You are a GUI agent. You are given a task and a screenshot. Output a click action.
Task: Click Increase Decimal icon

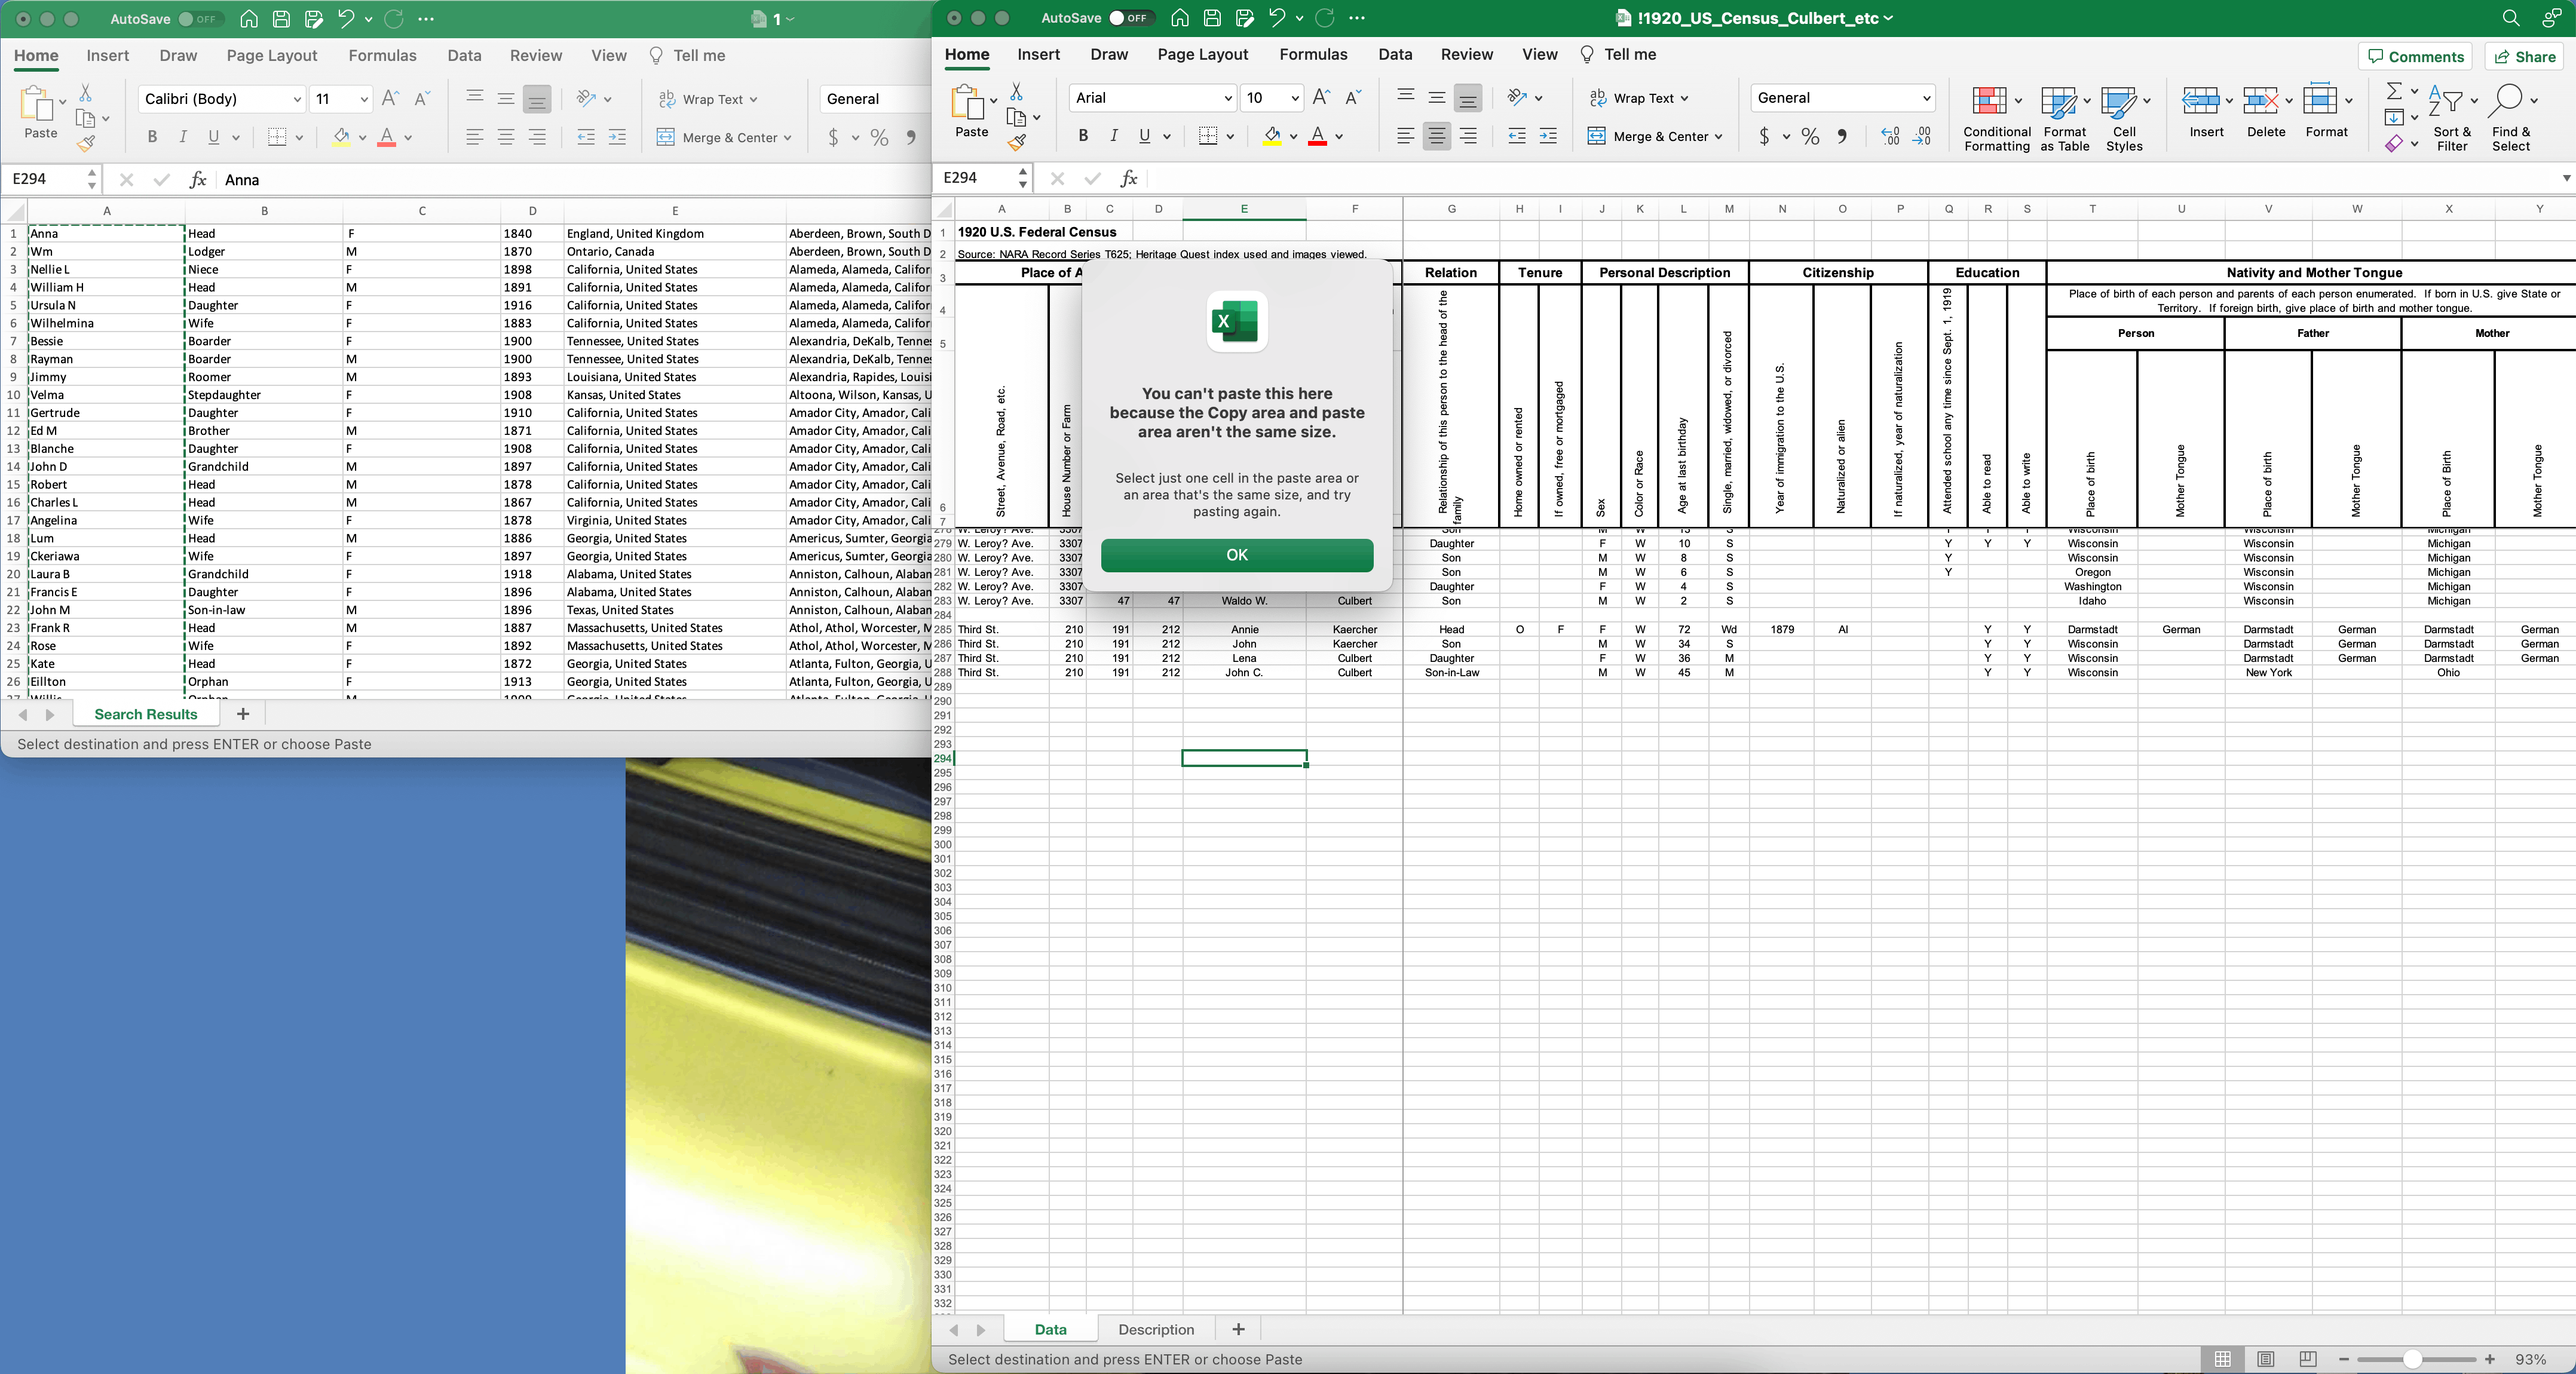(x=1889, y=136)
